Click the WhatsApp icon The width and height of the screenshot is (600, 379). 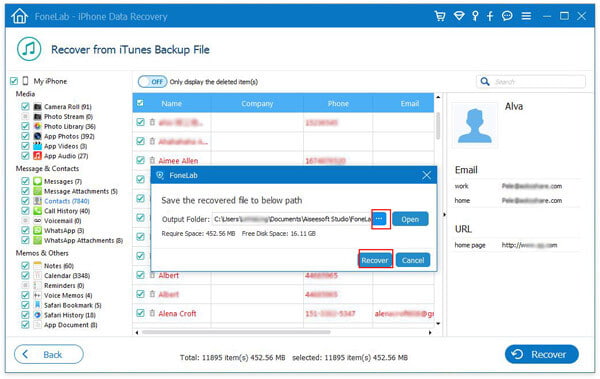(x=38, y=230)
